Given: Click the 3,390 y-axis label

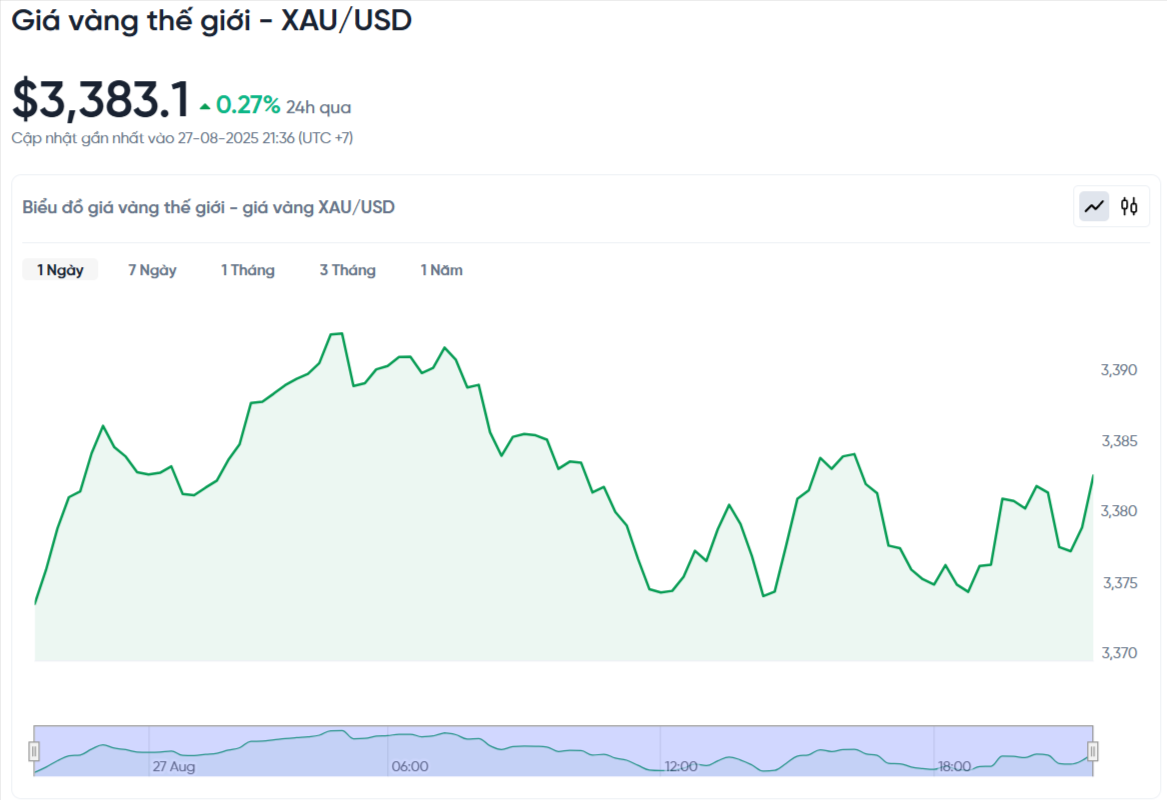Looking at the screenshot, I should point(1119,370).
